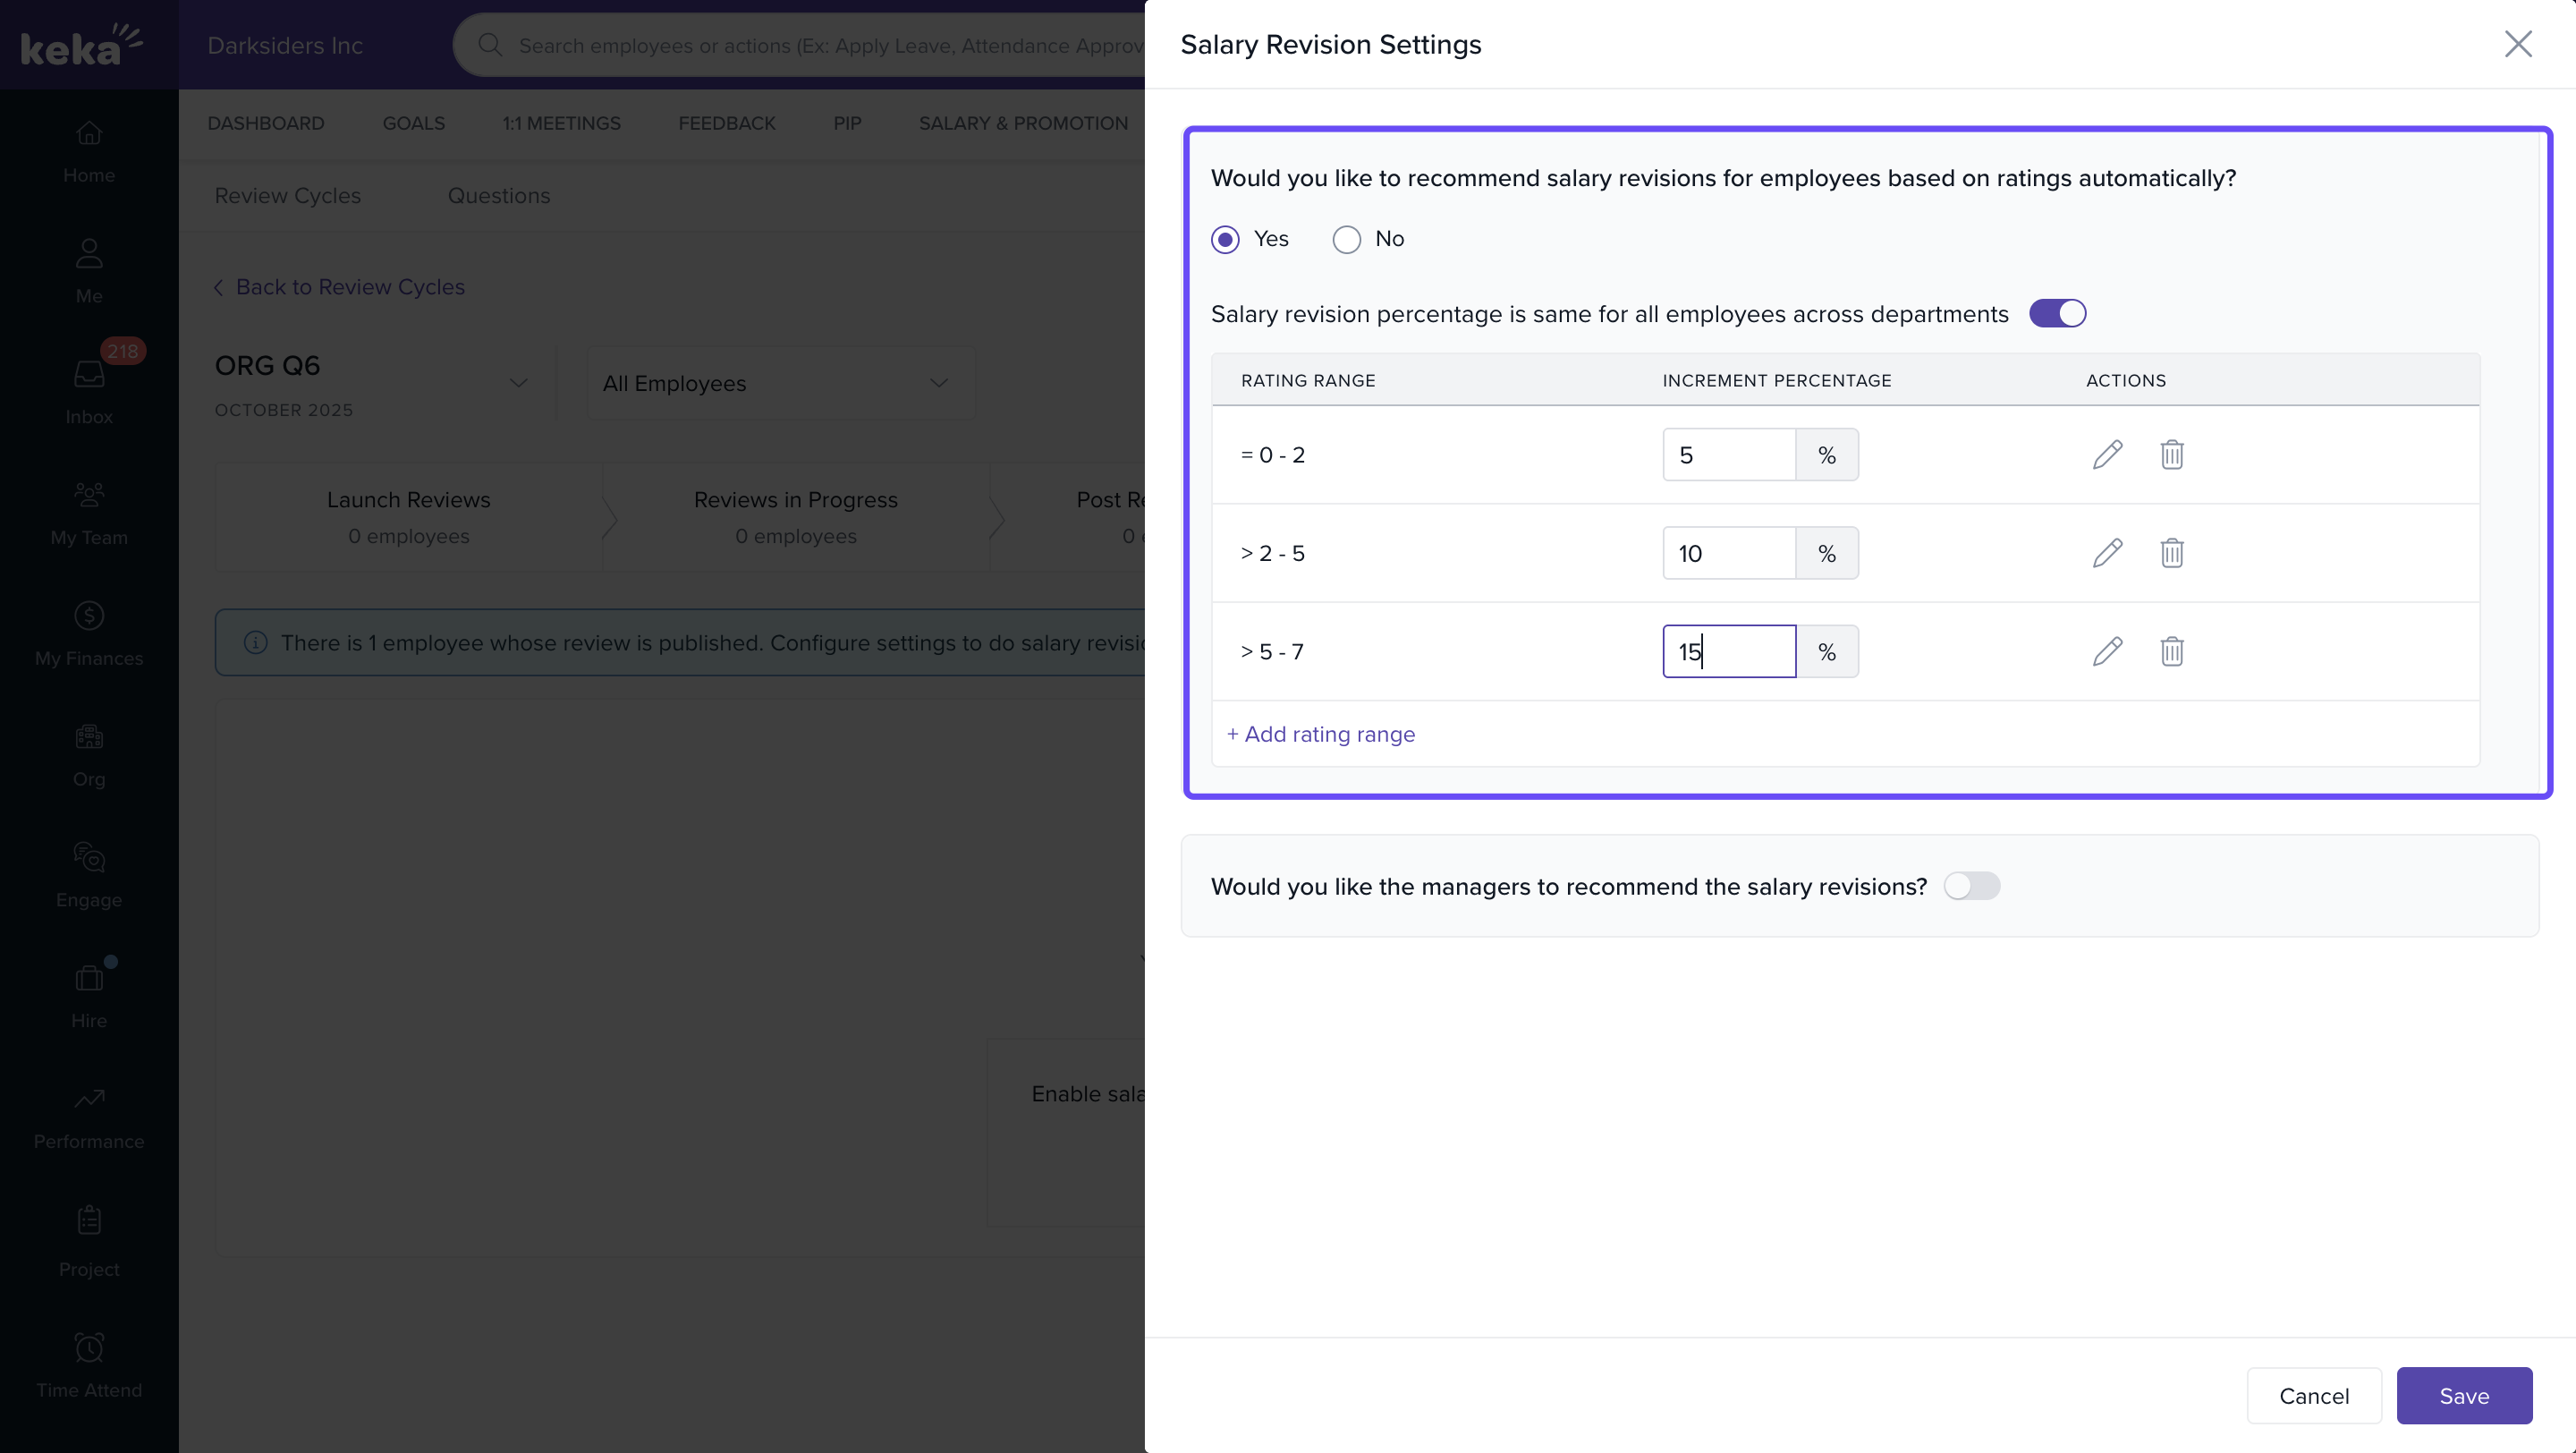Click the 10 percent increment input field
Viewport: 2576px width, 1453px height.
coord(1728,553)
